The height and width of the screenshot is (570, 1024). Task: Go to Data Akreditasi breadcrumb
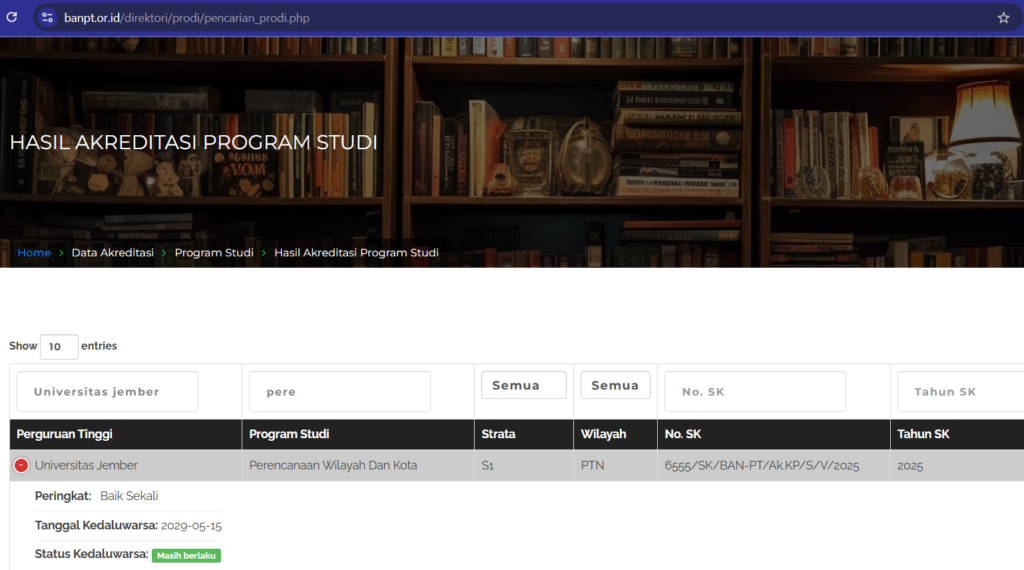coord(112,253)
